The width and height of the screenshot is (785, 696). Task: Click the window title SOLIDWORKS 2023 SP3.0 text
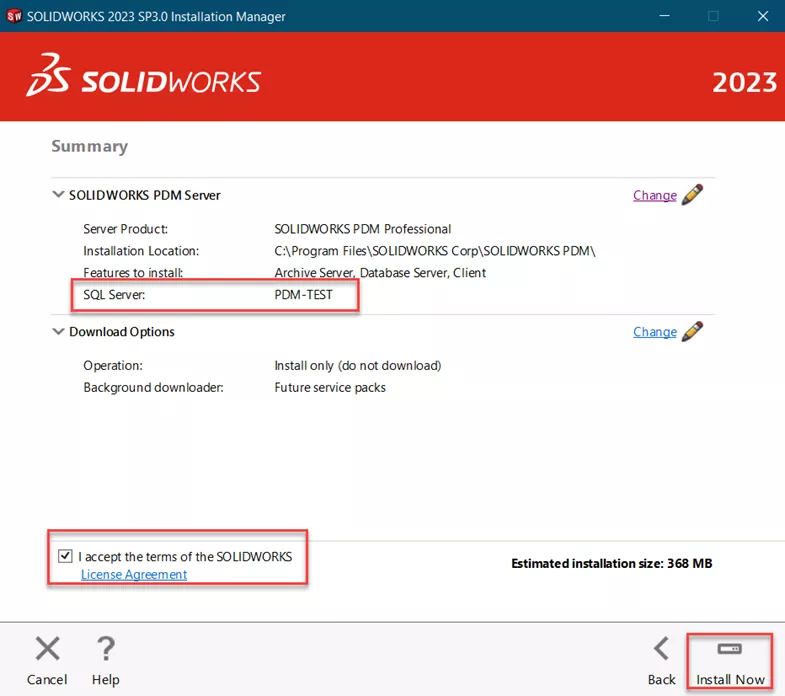pos(156,17)
